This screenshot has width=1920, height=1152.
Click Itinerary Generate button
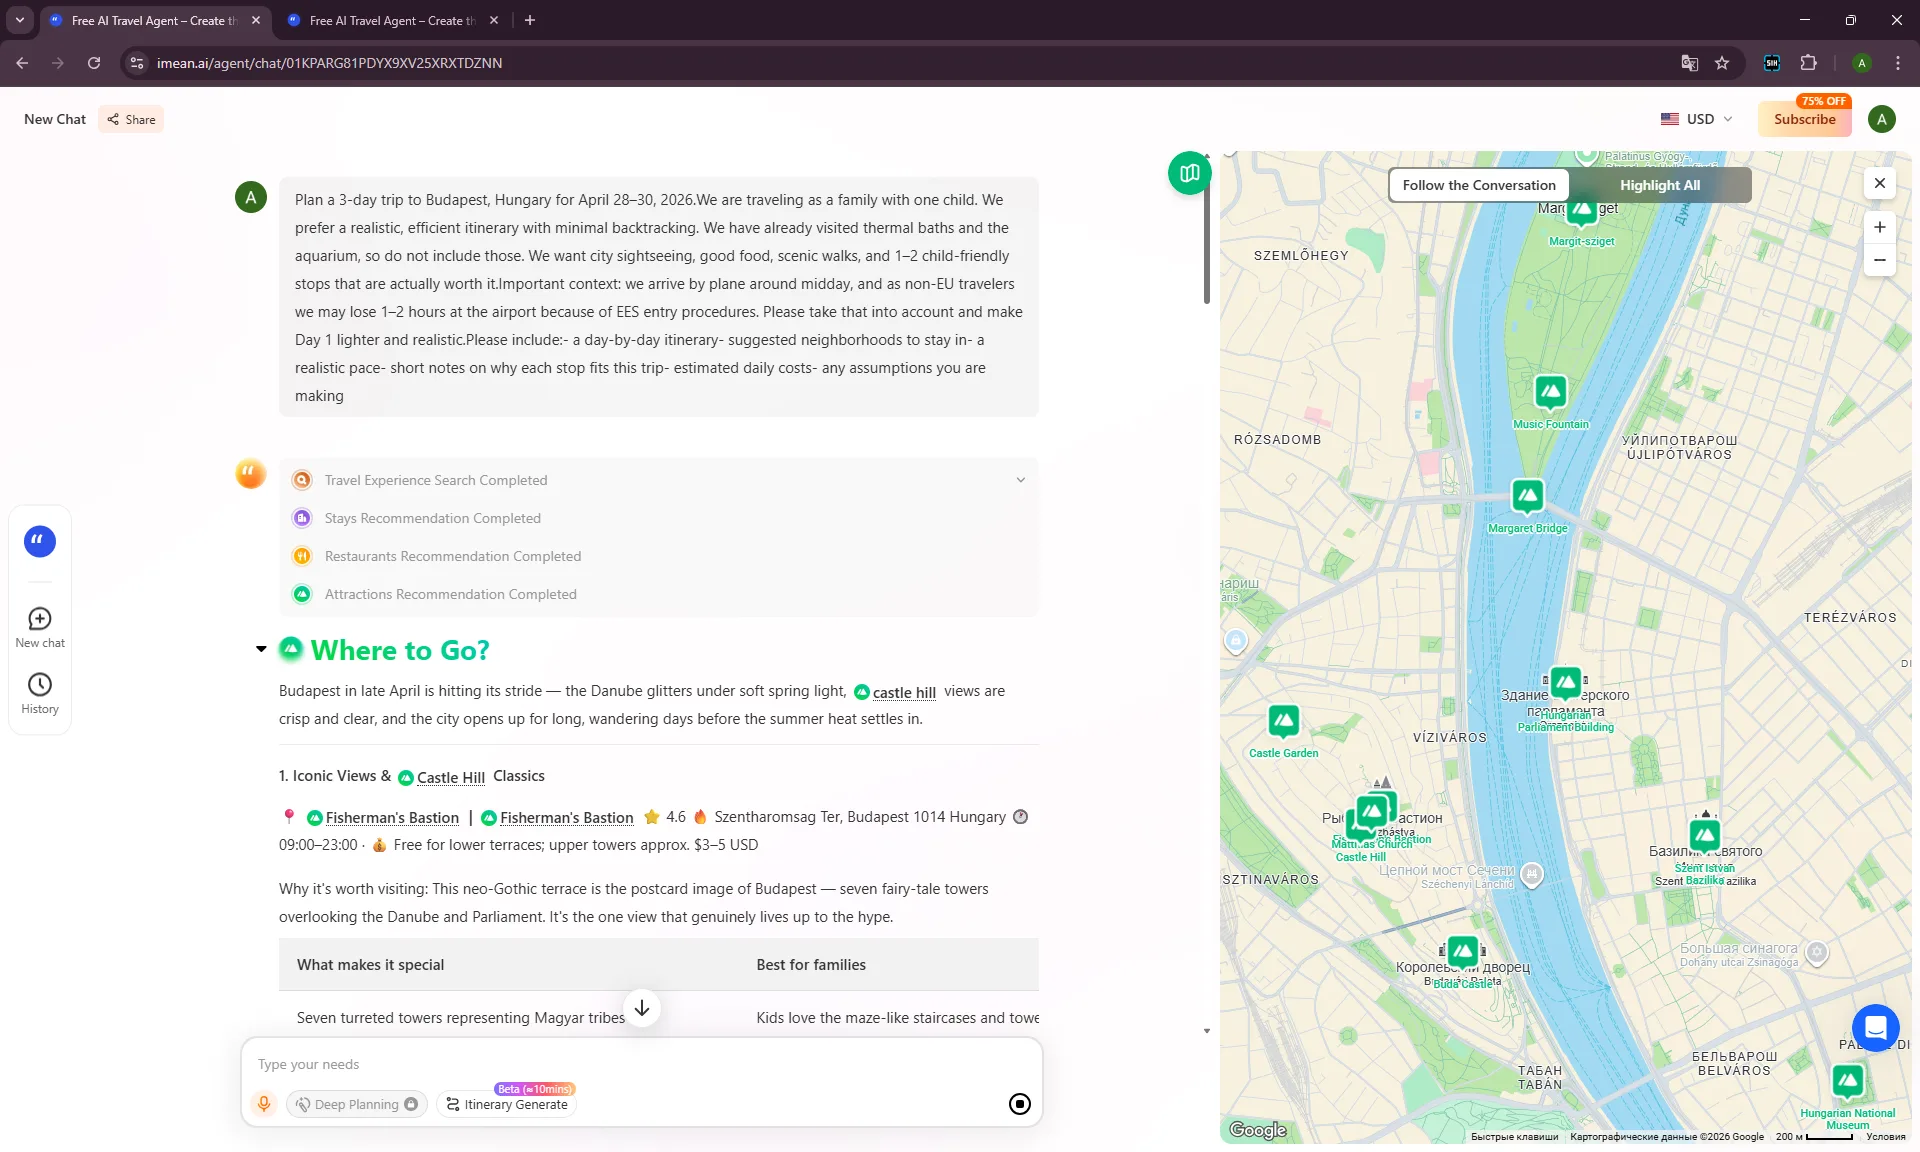tap(507, 1104)
